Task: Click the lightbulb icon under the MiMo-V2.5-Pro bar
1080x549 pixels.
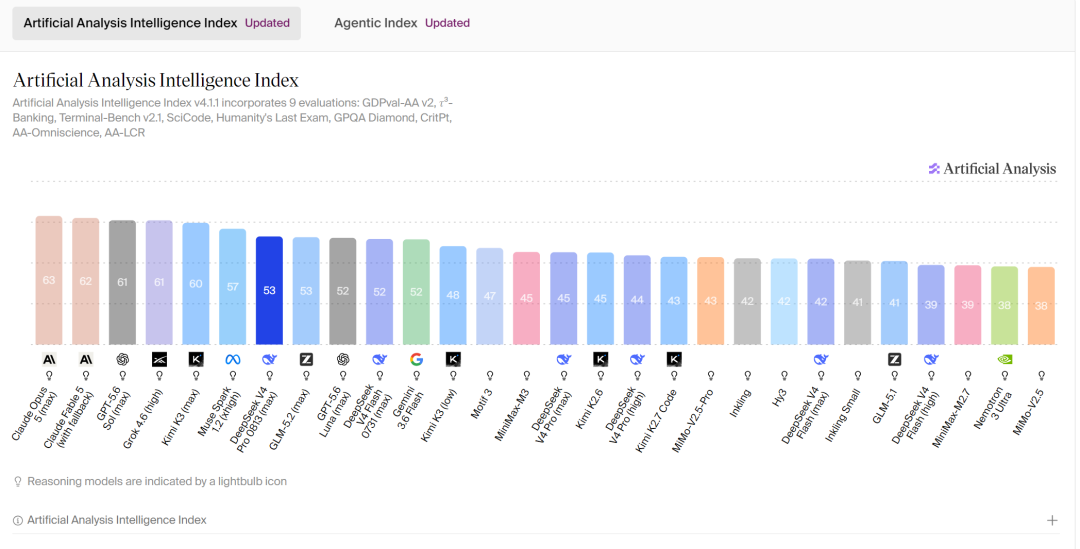Action: pyautogui.click(x=711, y=376)
